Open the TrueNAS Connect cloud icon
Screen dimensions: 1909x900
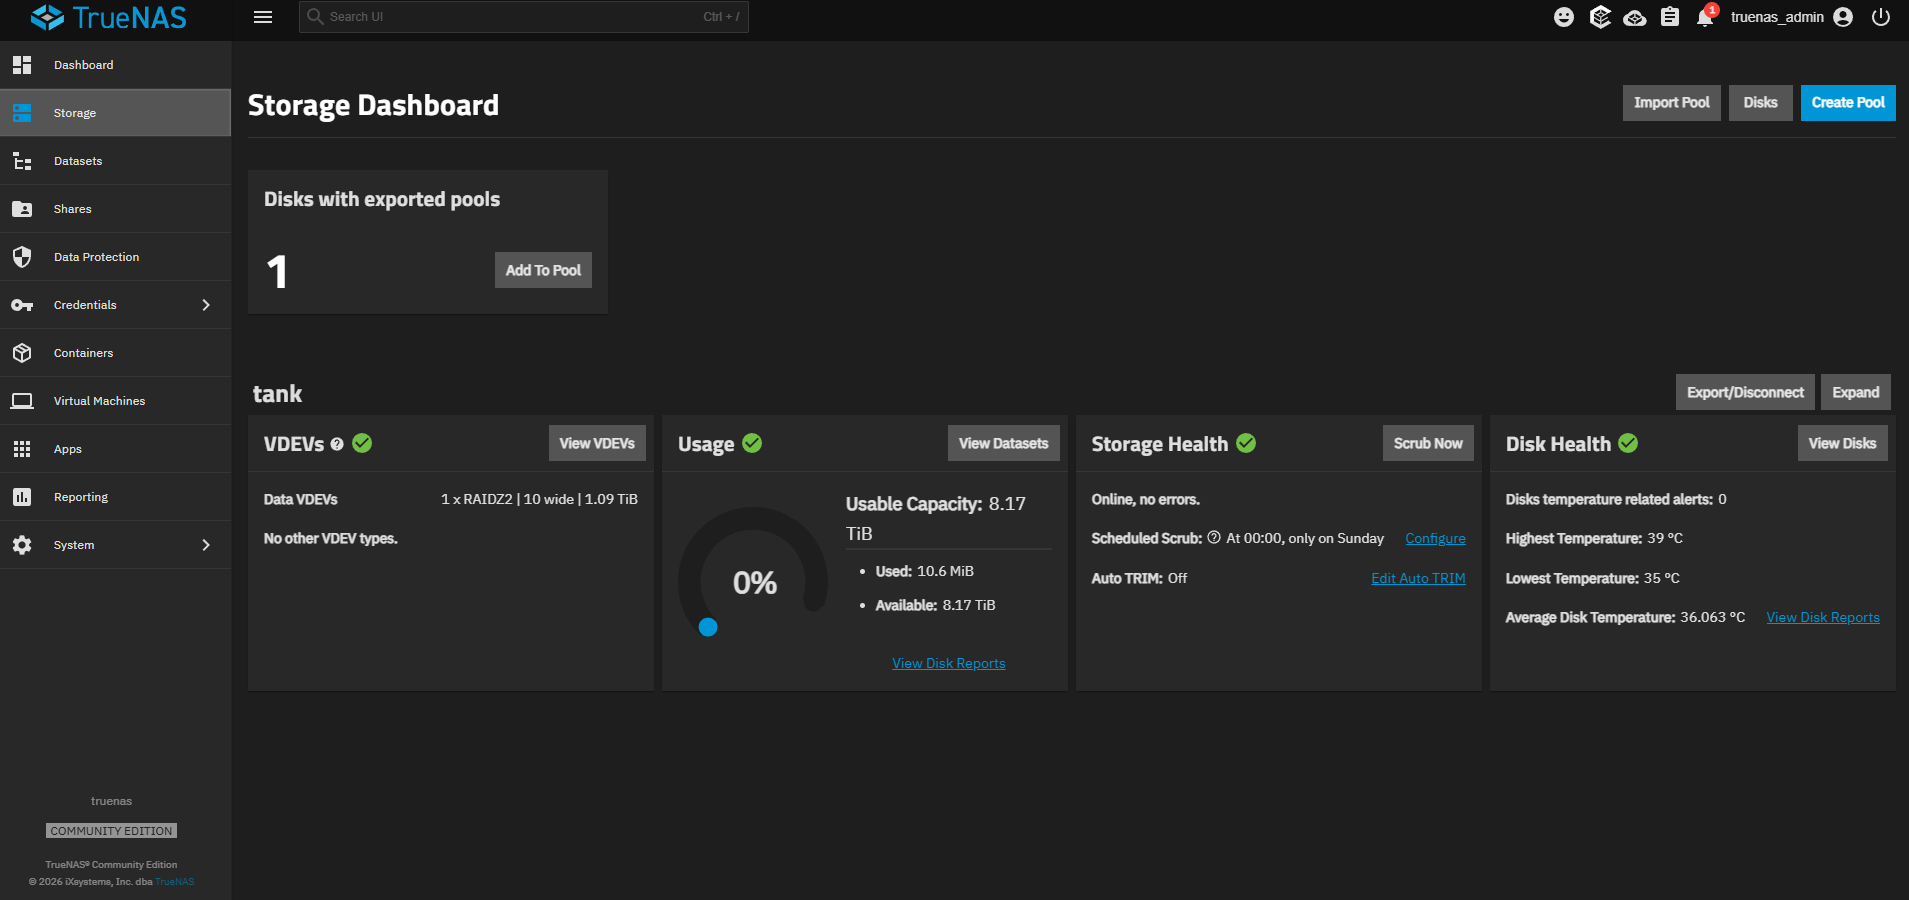tap(1635, 17)
